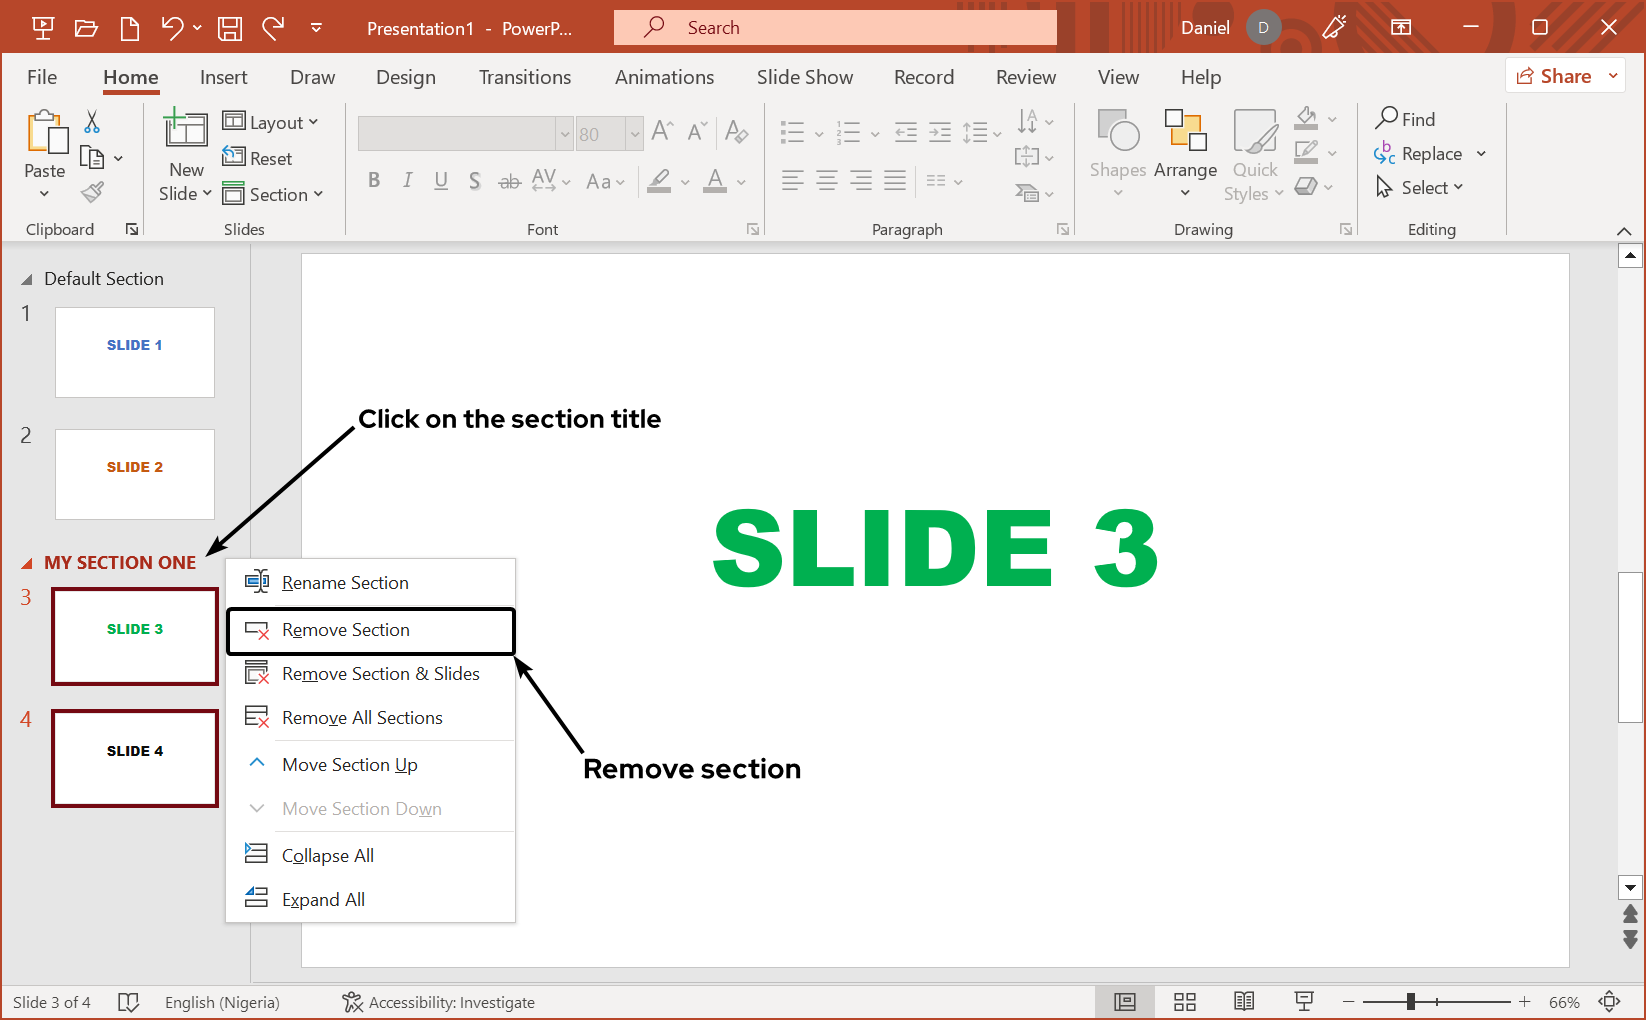Expand the Select dropdown in Editing

(x=1422, y=188)
